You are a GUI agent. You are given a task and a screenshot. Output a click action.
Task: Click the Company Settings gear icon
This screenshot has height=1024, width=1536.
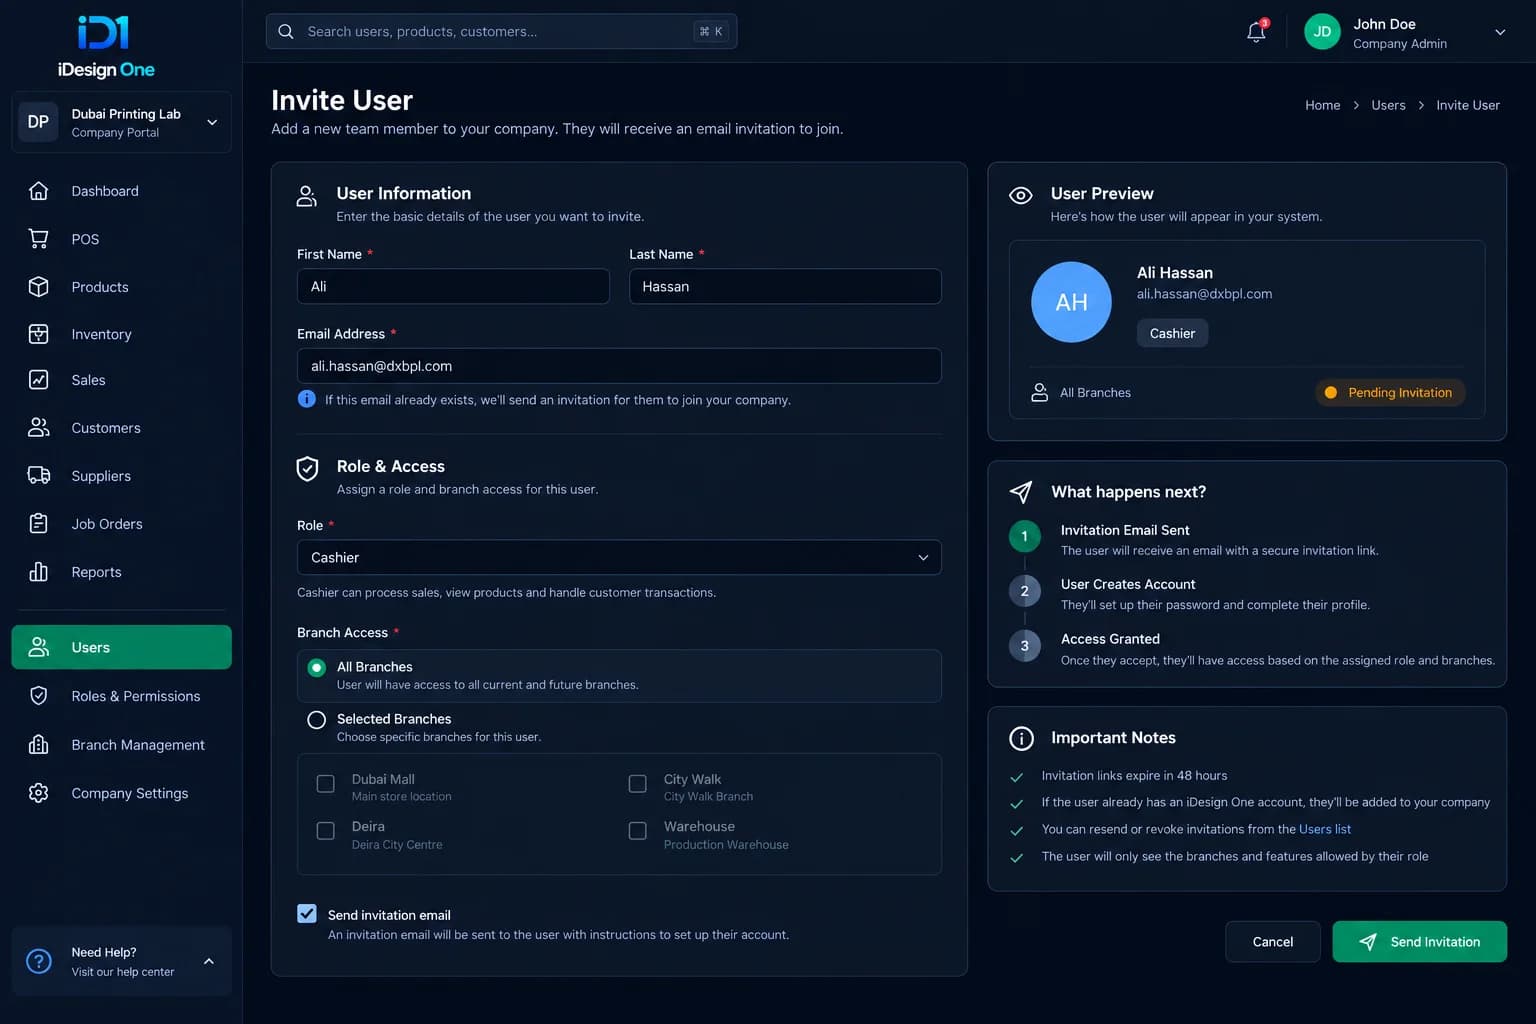[x=38, y=793]
